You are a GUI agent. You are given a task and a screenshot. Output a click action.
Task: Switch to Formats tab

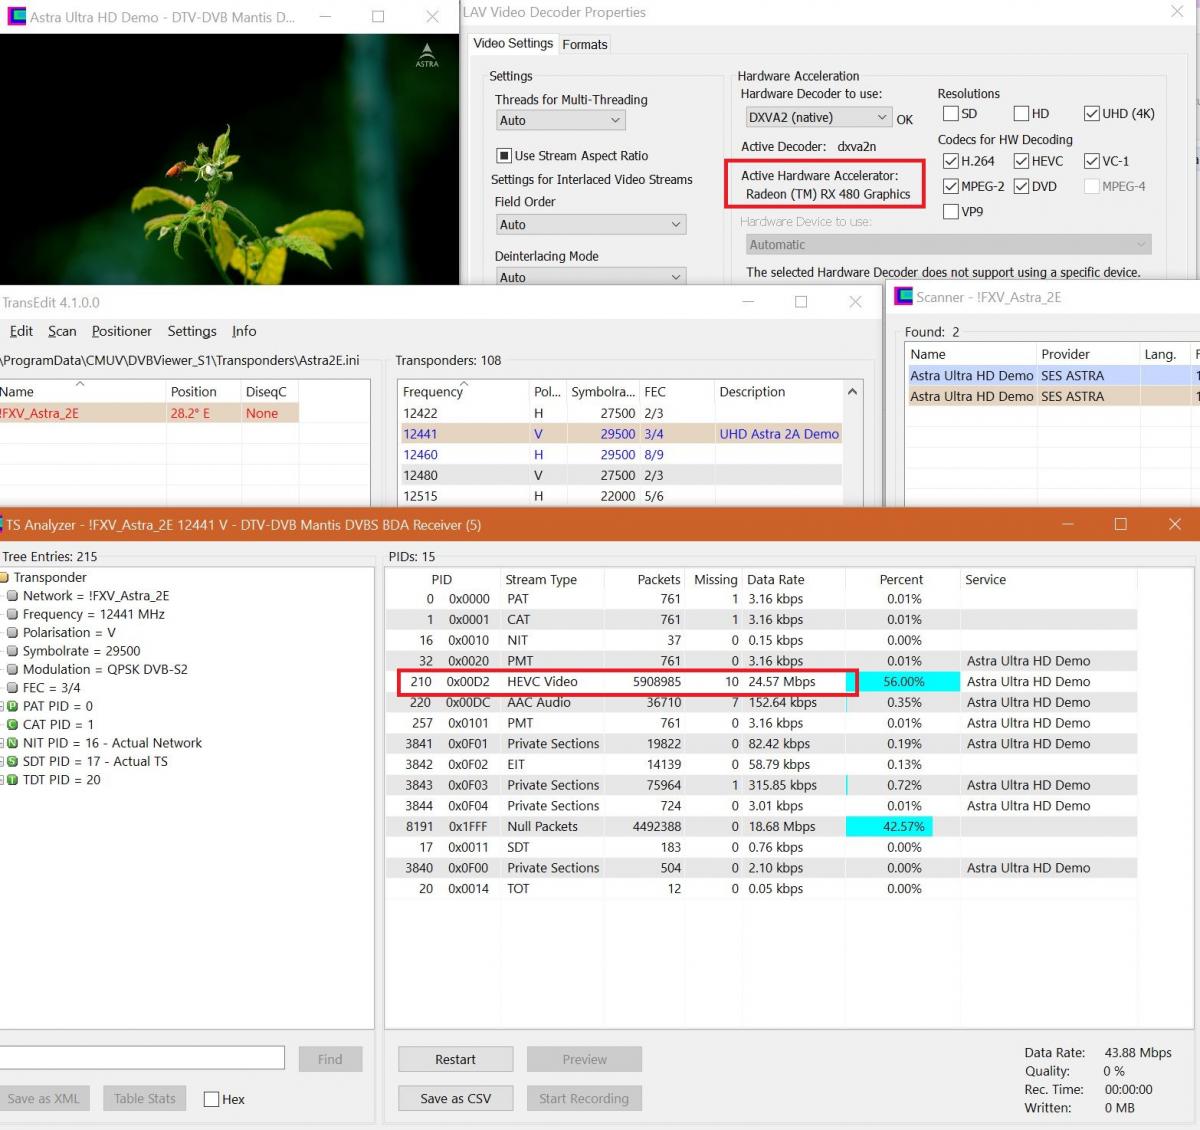coord(585,45)
